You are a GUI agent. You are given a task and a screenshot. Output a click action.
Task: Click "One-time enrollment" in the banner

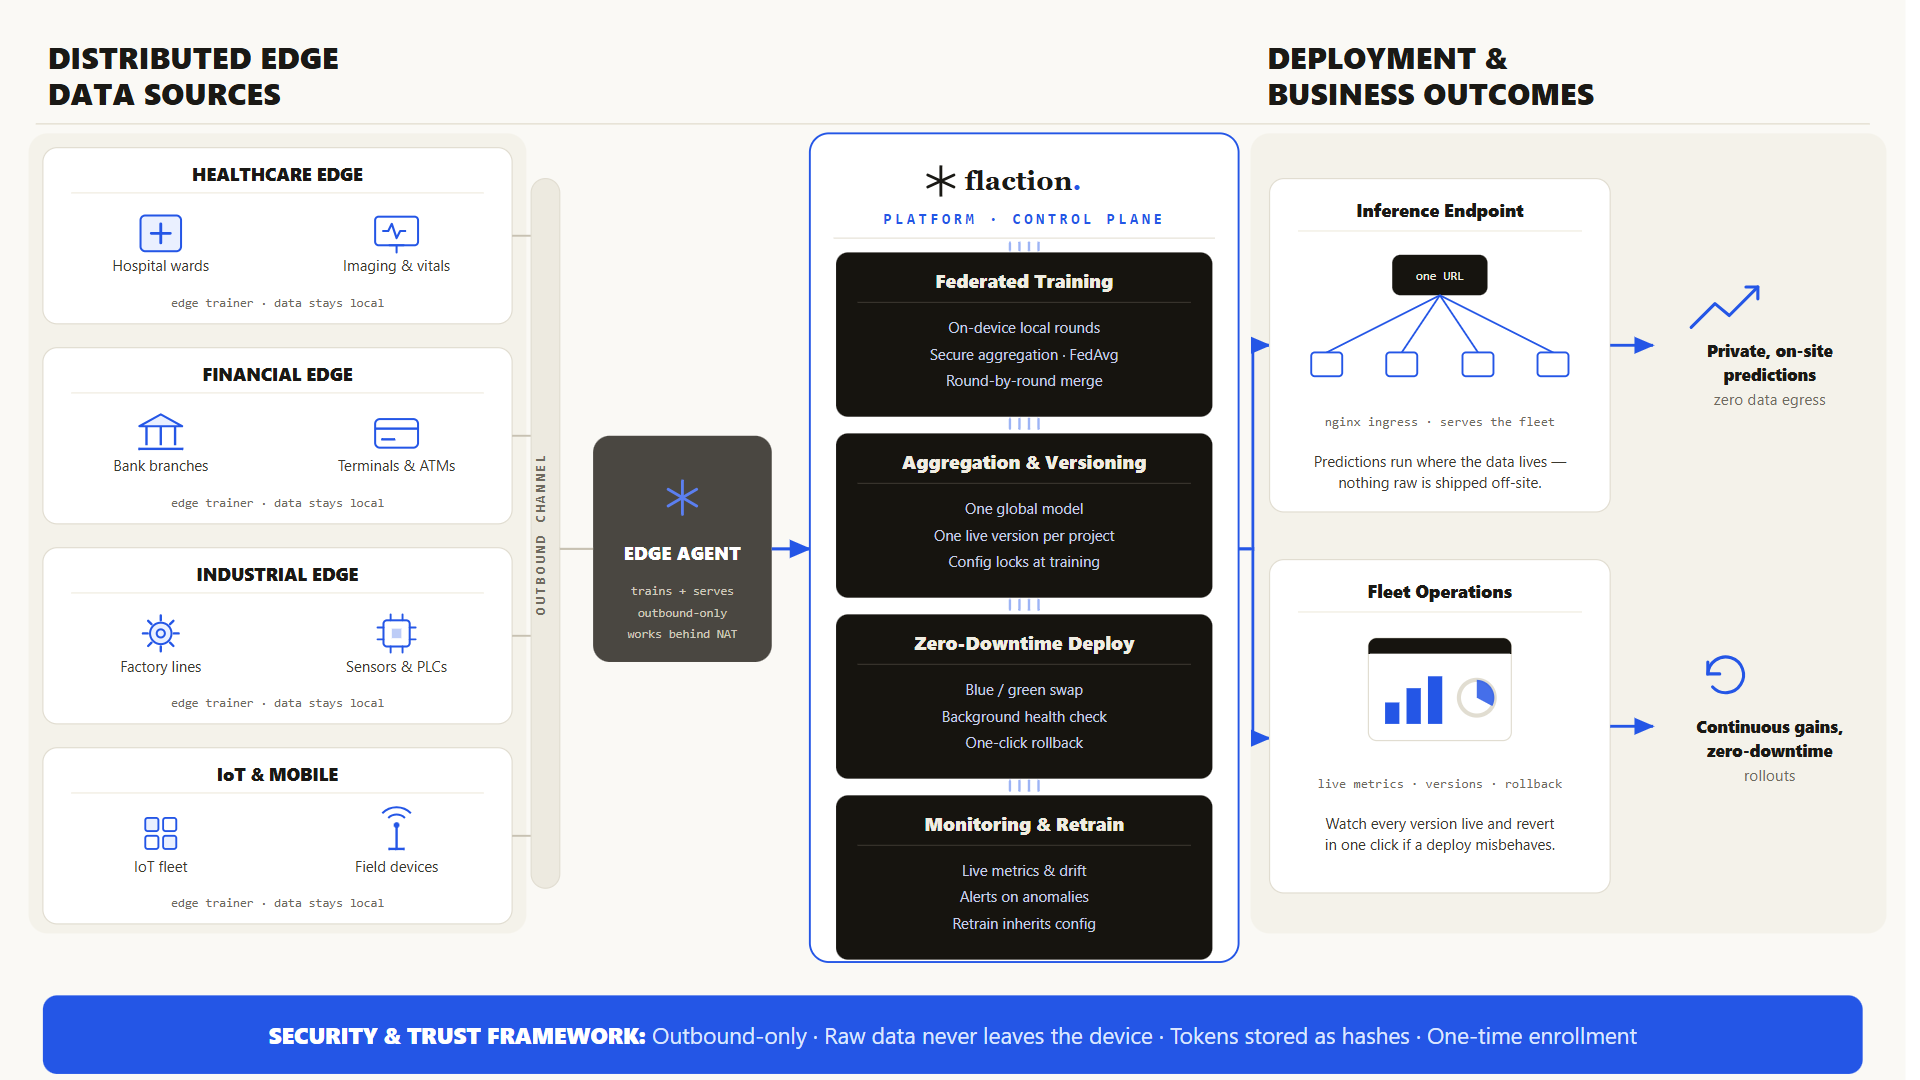pos(1532,1036)
